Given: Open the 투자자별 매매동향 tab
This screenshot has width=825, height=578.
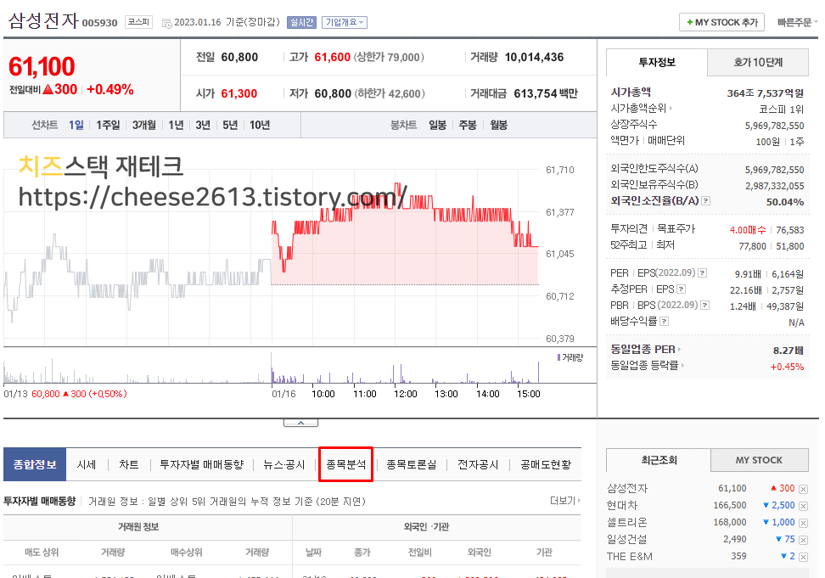Looking at the screenshot, I should click(202, 464).
